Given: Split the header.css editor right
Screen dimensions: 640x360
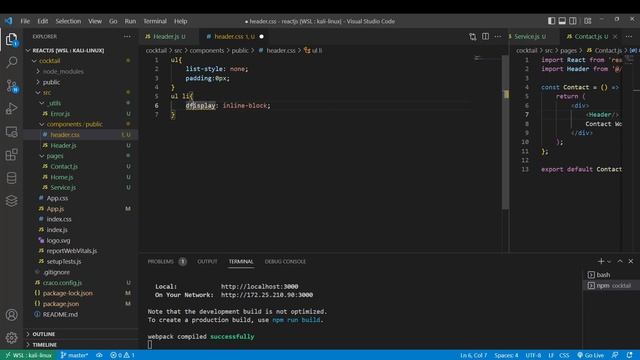Looking at the screenshot, I should pos(485,36).
